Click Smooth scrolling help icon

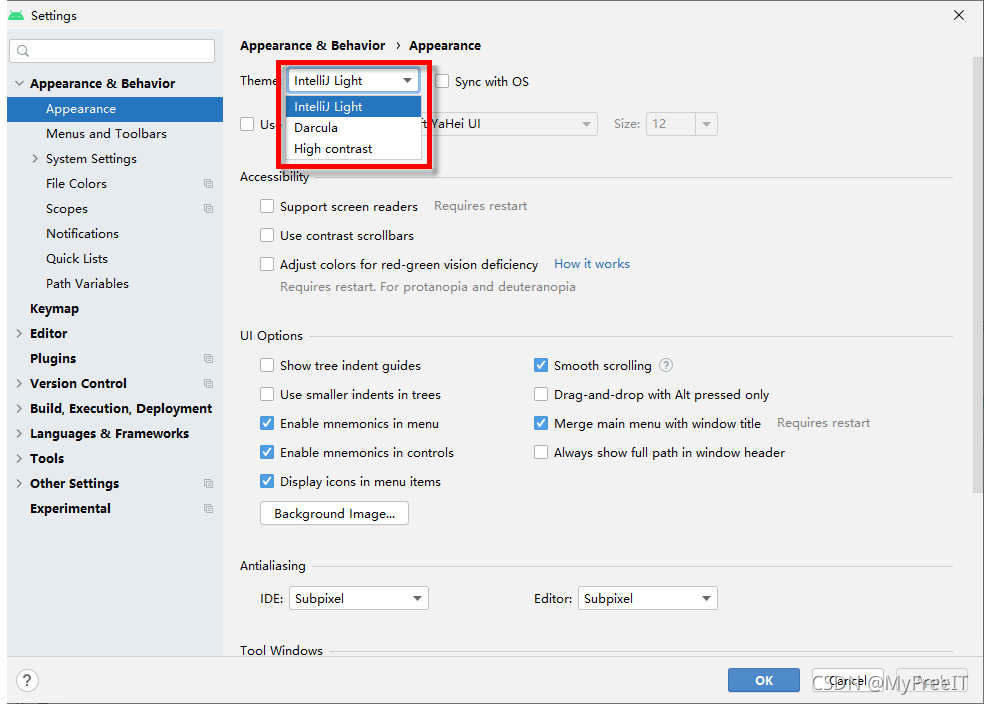pyautogui.click(x=666, y=365)
